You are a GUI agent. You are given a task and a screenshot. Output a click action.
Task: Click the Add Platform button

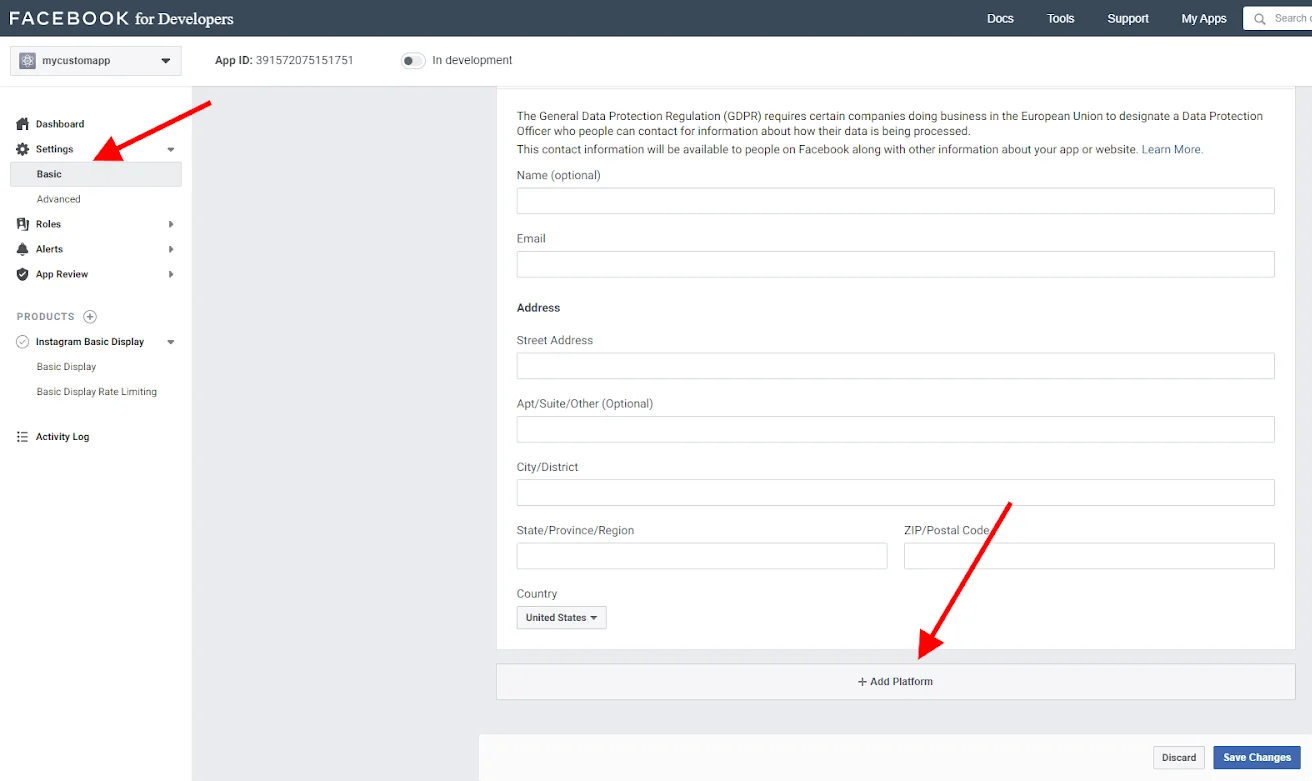point(896,682)
